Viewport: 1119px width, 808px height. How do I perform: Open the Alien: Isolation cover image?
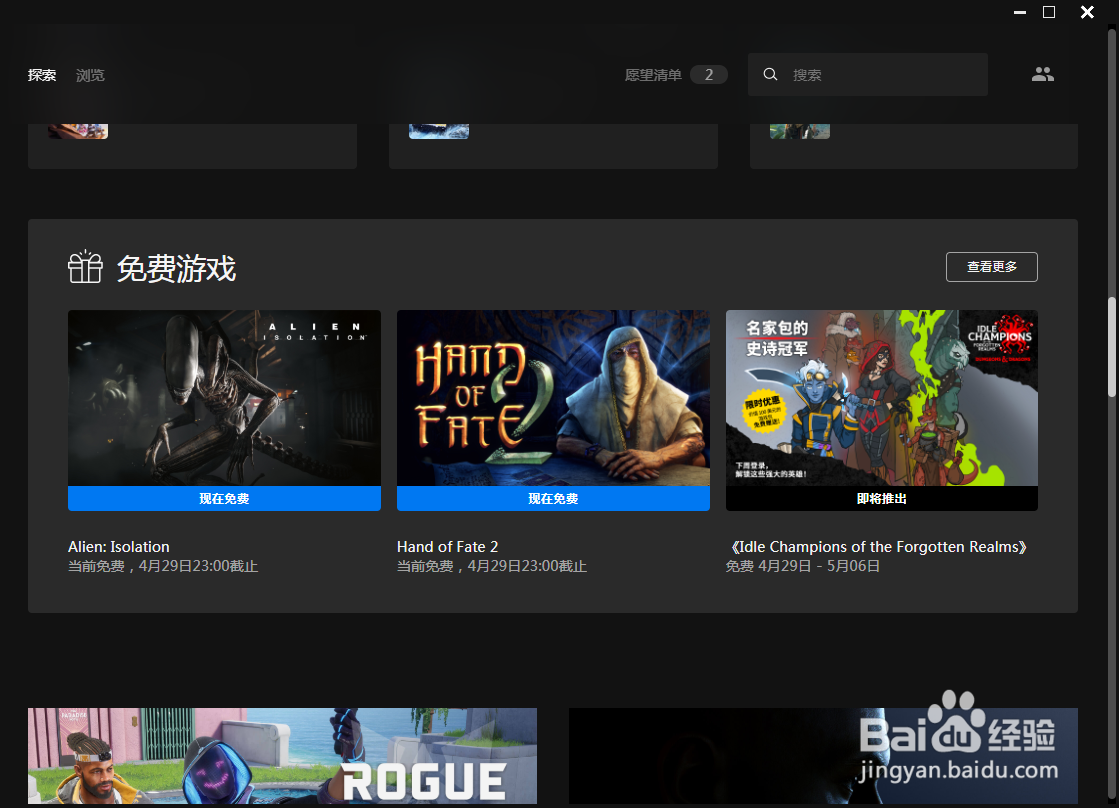[224, 398]
